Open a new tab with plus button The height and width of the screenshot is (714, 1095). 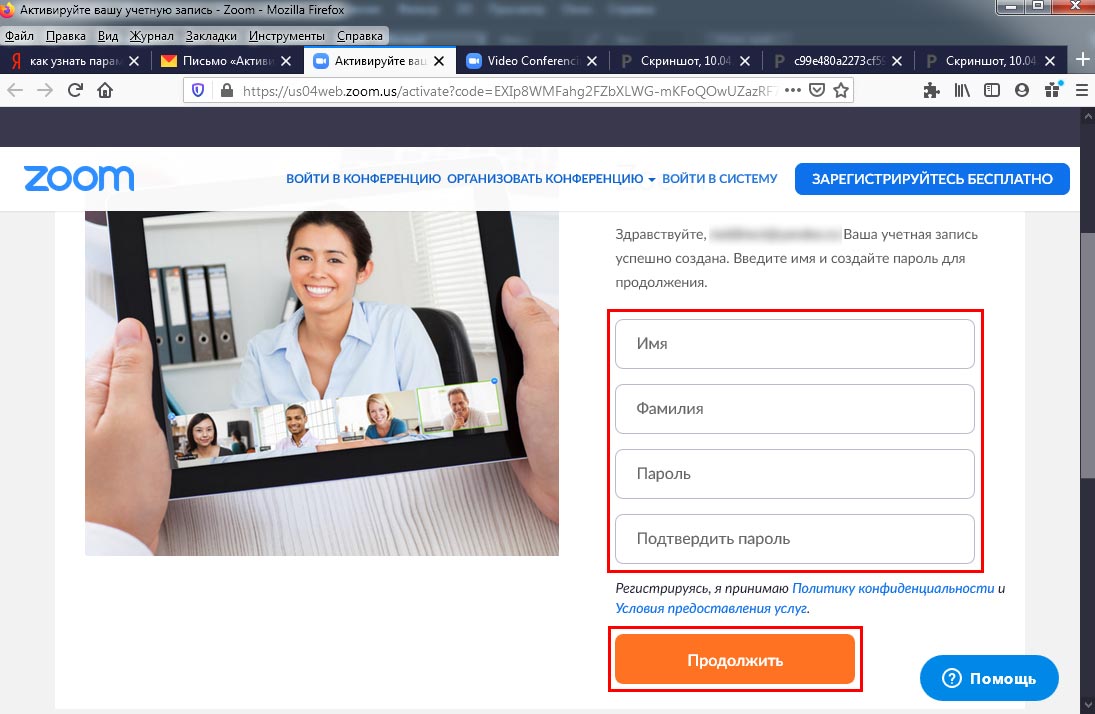(1081, 59)
